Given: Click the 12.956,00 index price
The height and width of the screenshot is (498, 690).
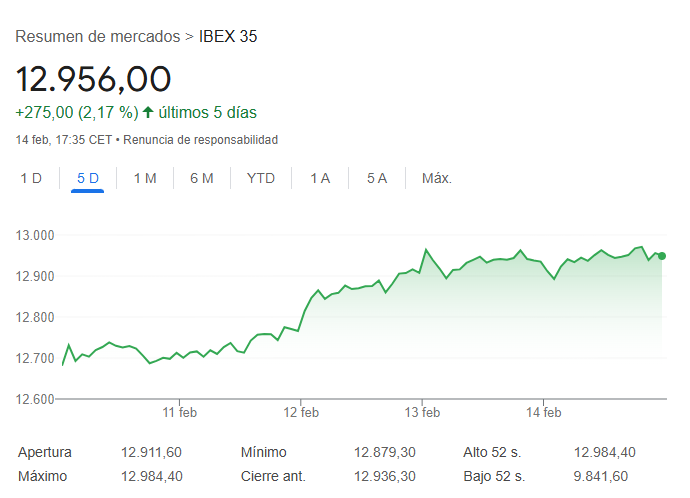Looking at the screenshot, I should pos(93,79).
